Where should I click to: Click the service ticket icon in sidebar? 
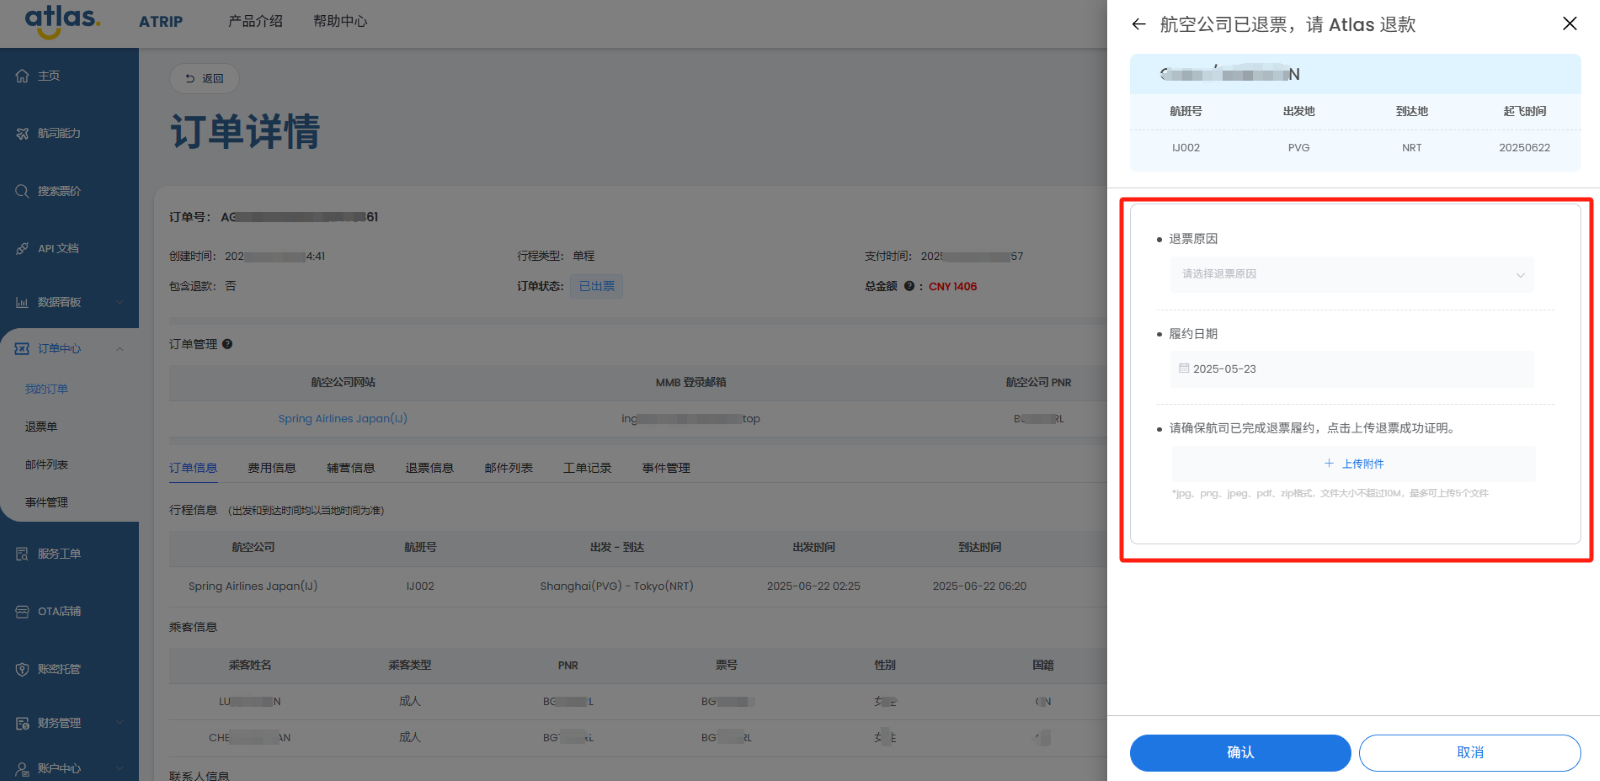coord(22,554)
